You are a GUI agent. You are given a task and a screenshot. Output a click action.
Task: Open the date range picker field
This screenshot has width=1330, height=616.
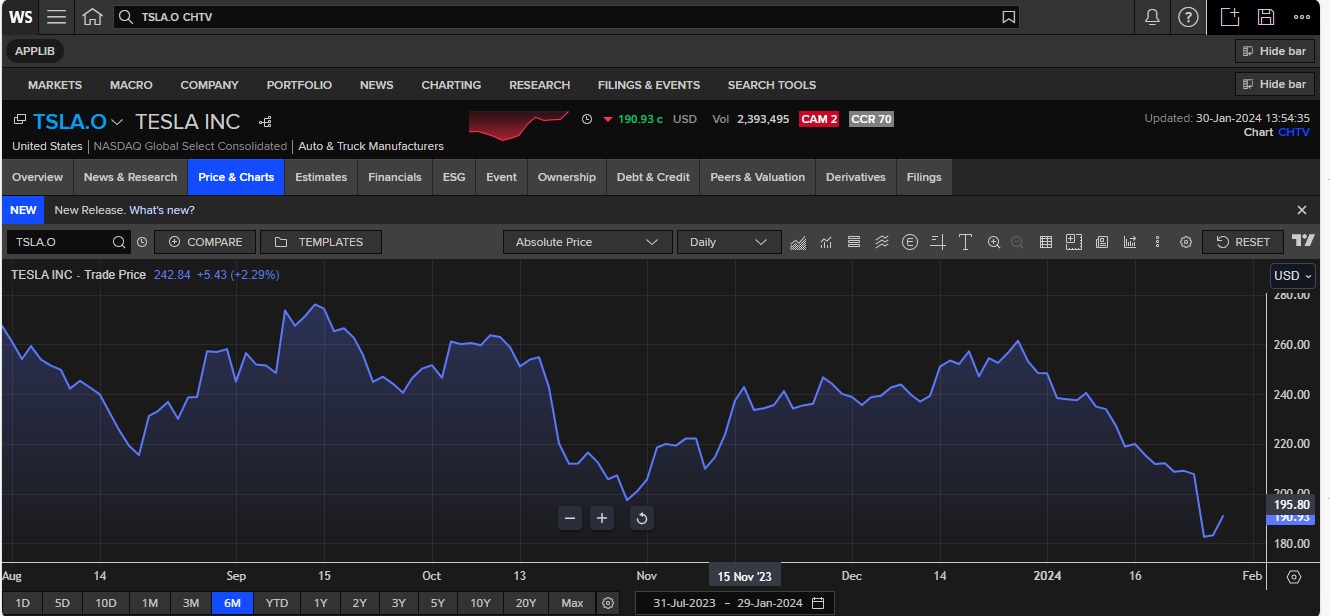coord(734,603)
